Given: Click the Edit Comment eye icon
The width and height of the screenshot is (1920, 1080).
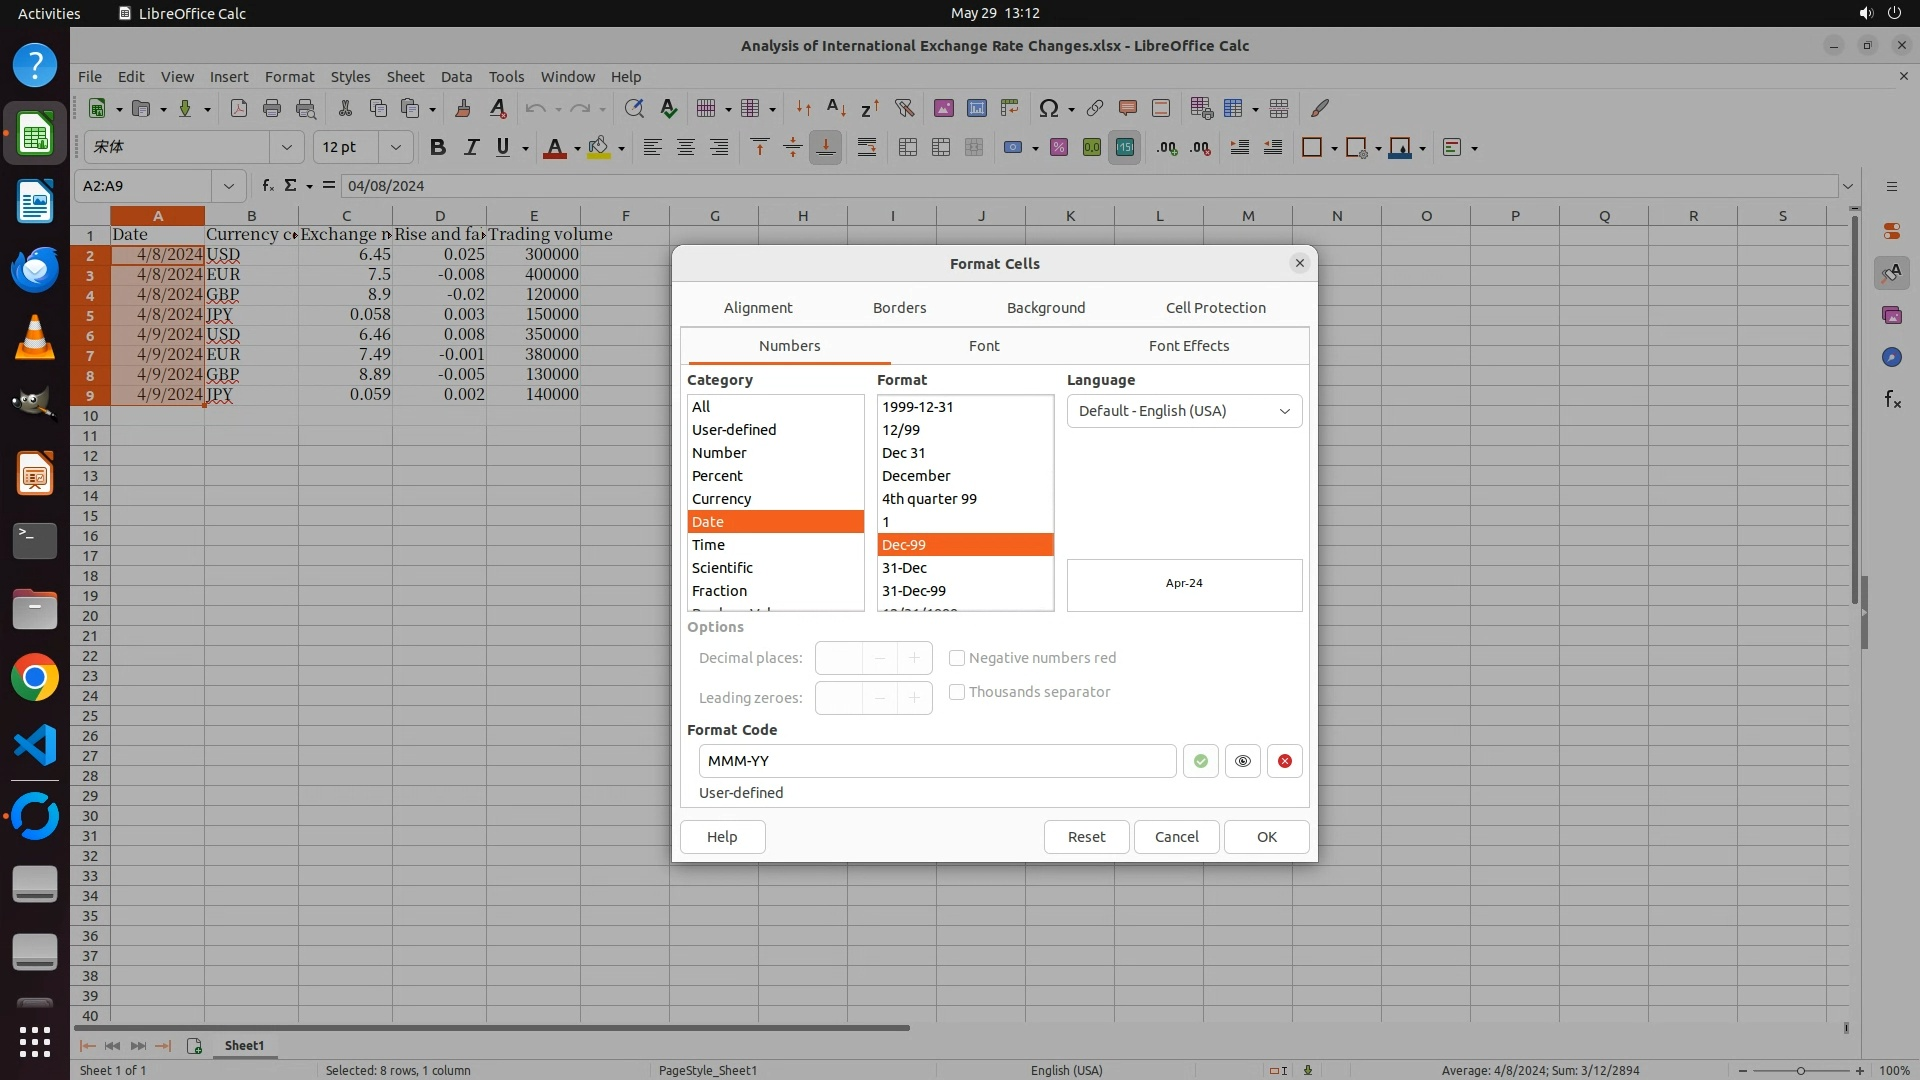Looking at the screenshot, I should tap(1242, 761).
